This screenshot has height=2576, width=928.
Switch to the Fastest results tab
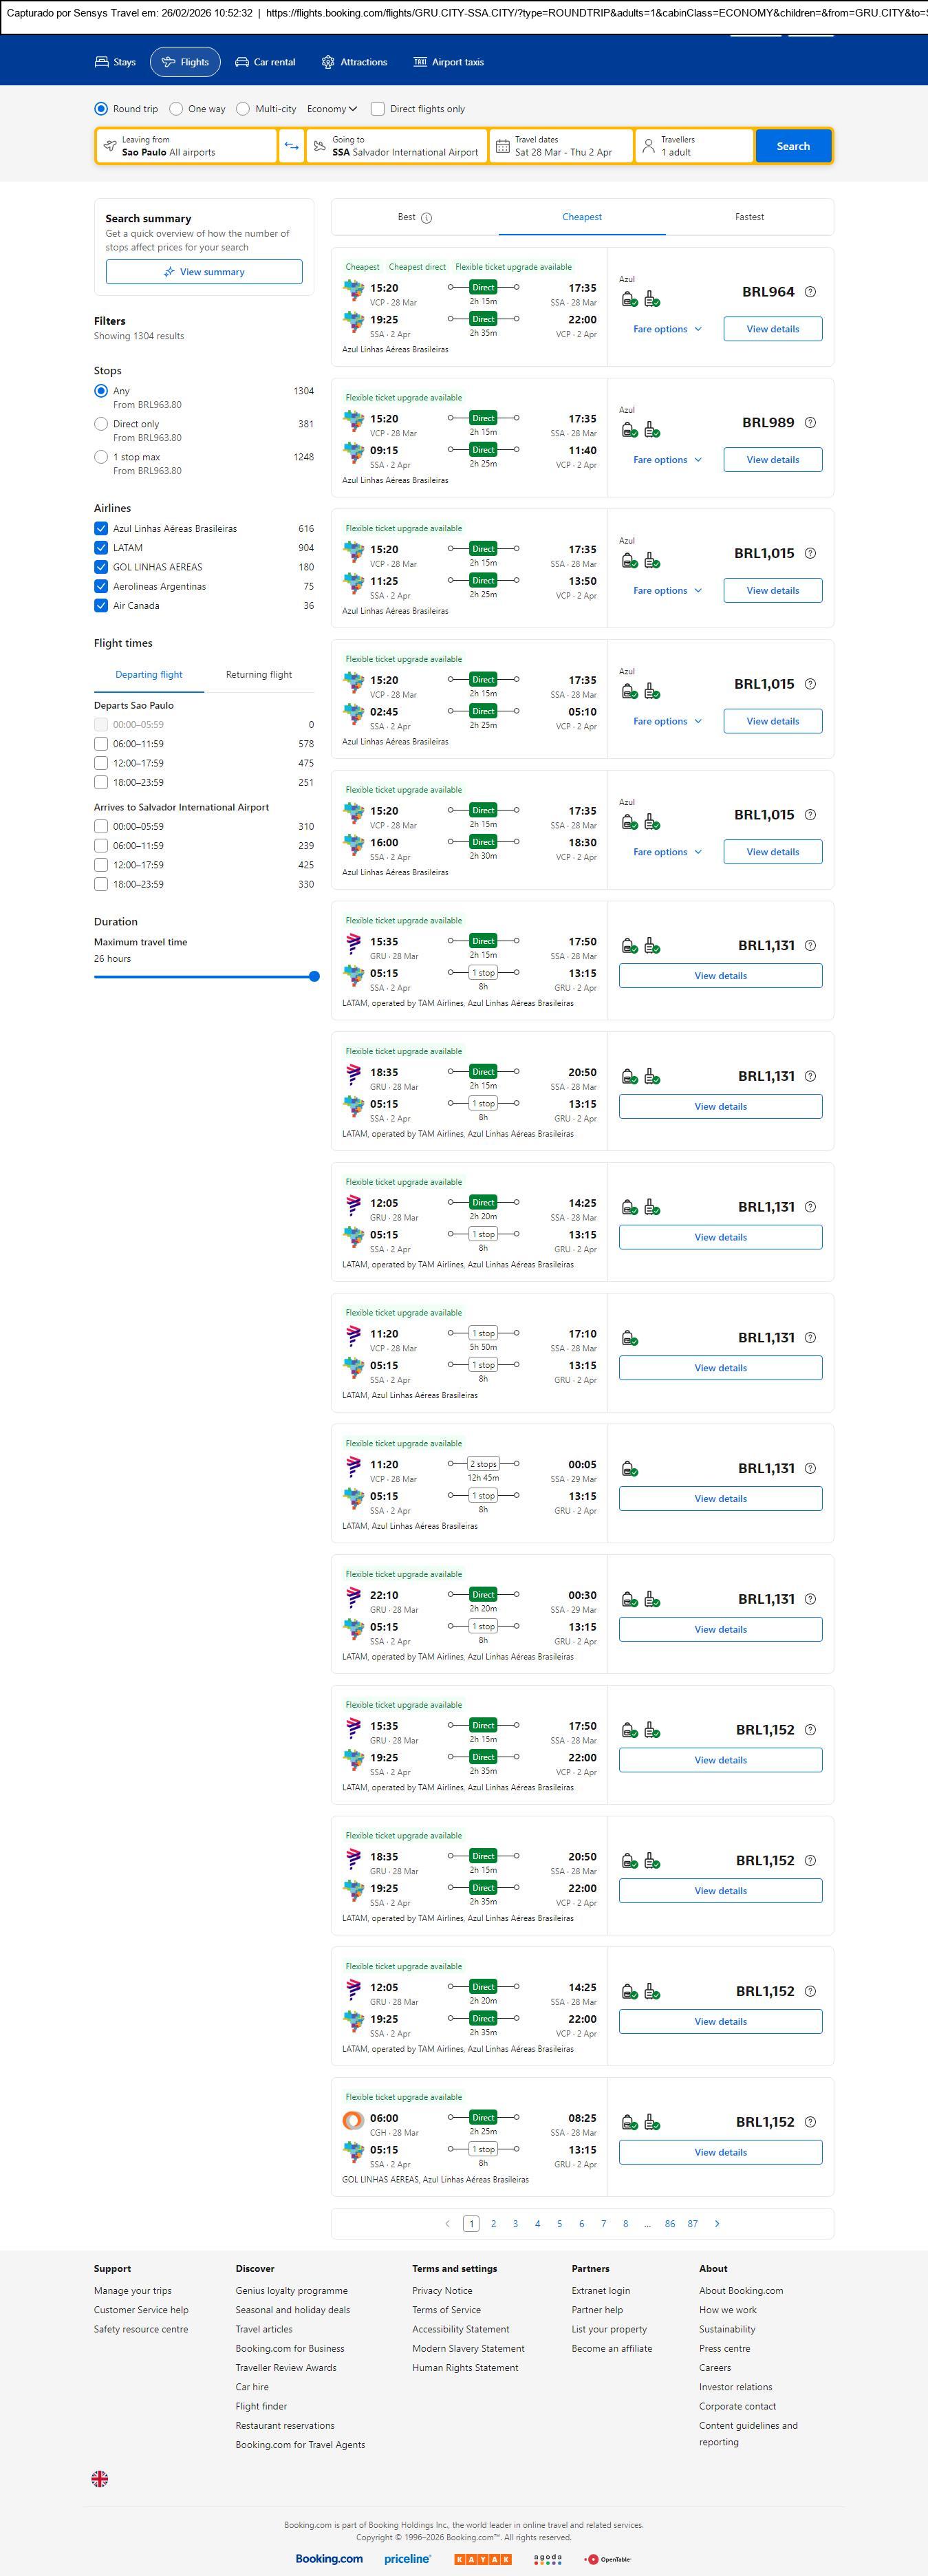[749, 217]
